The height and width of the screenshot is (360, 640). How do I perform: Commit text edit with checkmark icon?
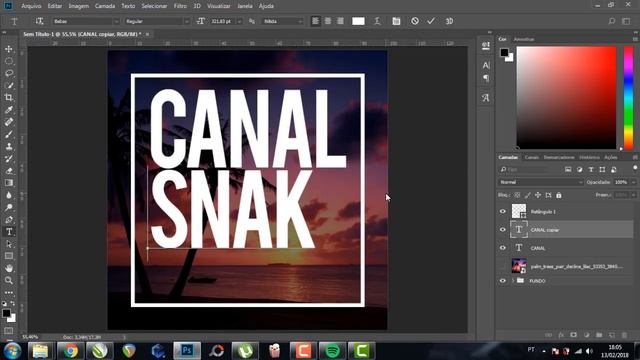coord(431,21)
